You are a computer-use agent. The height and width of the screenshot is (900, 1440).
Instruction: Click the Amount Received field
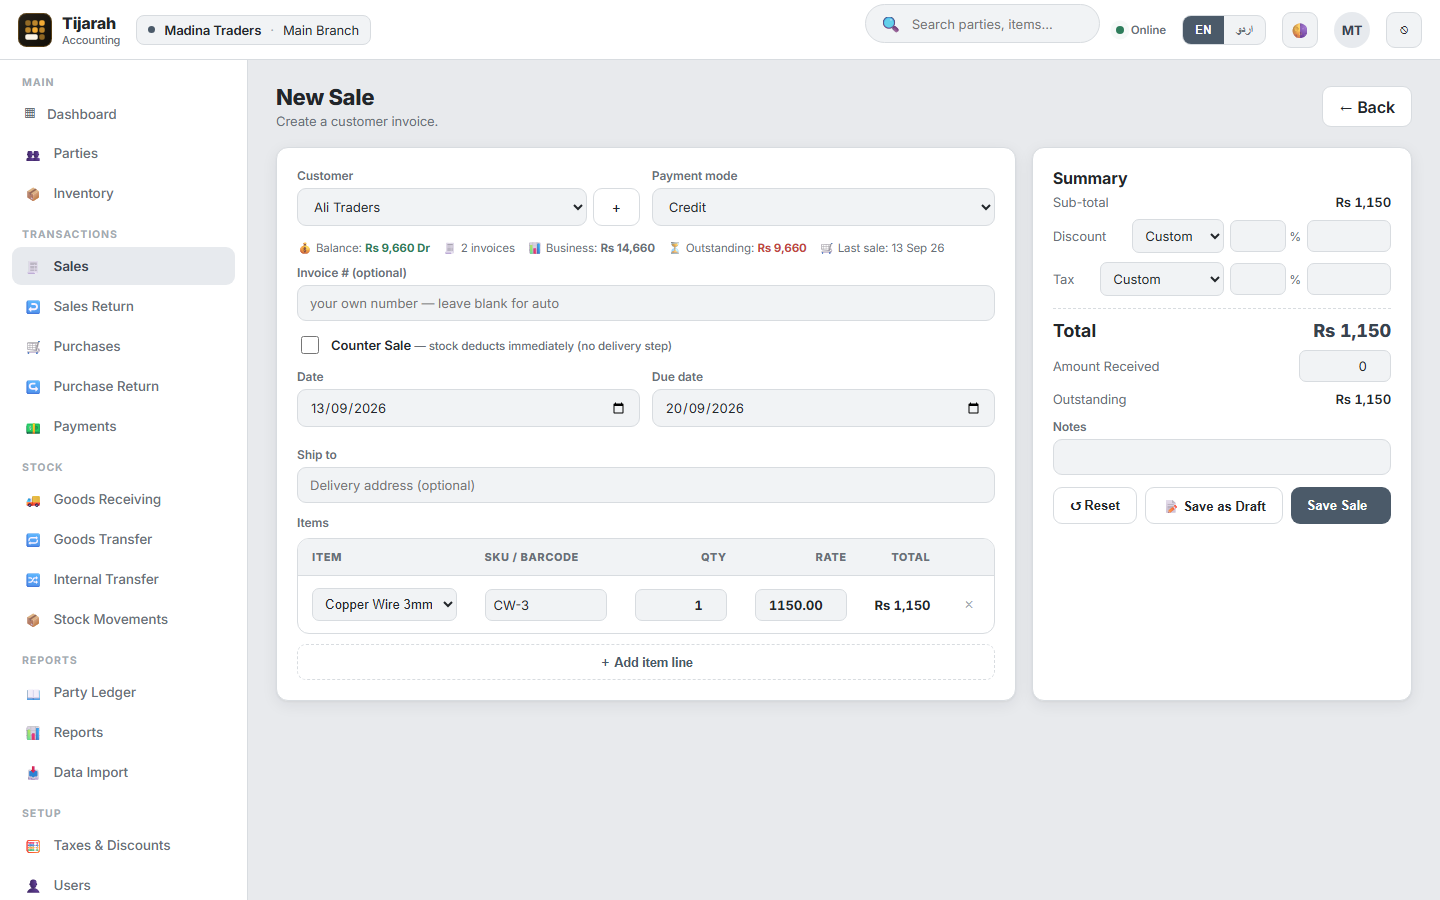click(x=1345, y=366)
